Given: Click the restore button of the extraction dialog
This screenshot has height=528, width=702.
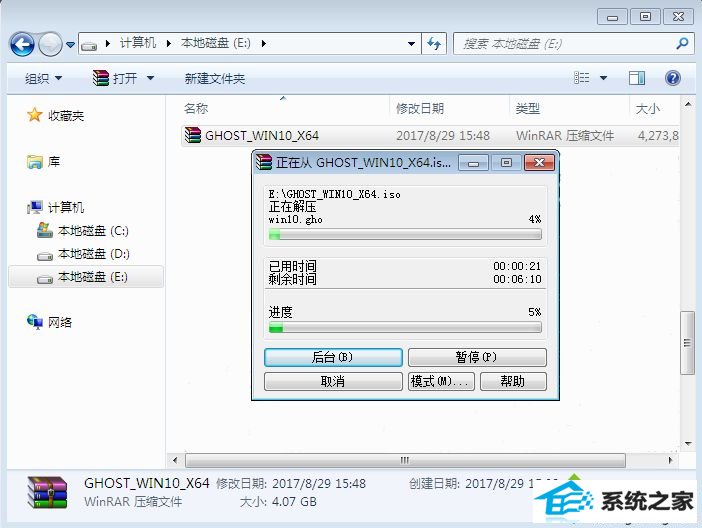Looking at the screenshot, I should 506,163.
